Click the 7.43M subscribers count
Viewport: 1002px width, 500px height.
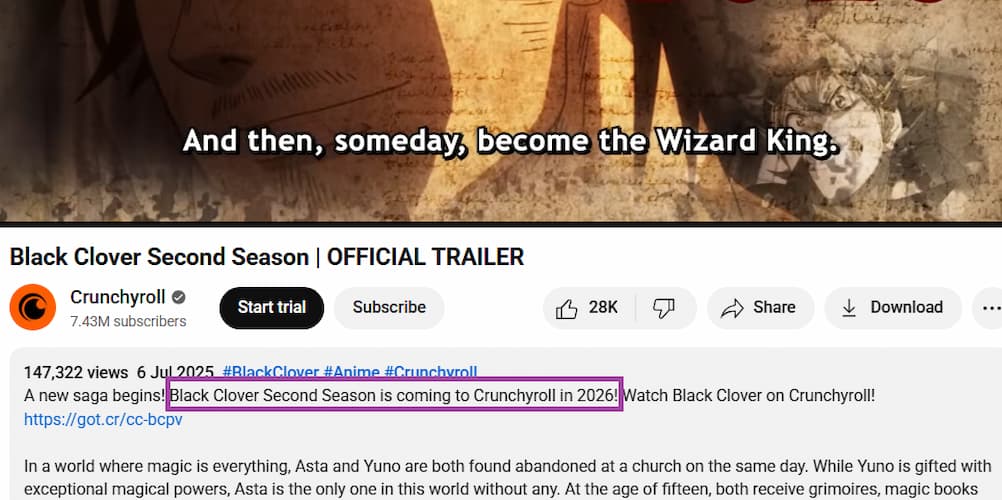(x=128, y=321)
